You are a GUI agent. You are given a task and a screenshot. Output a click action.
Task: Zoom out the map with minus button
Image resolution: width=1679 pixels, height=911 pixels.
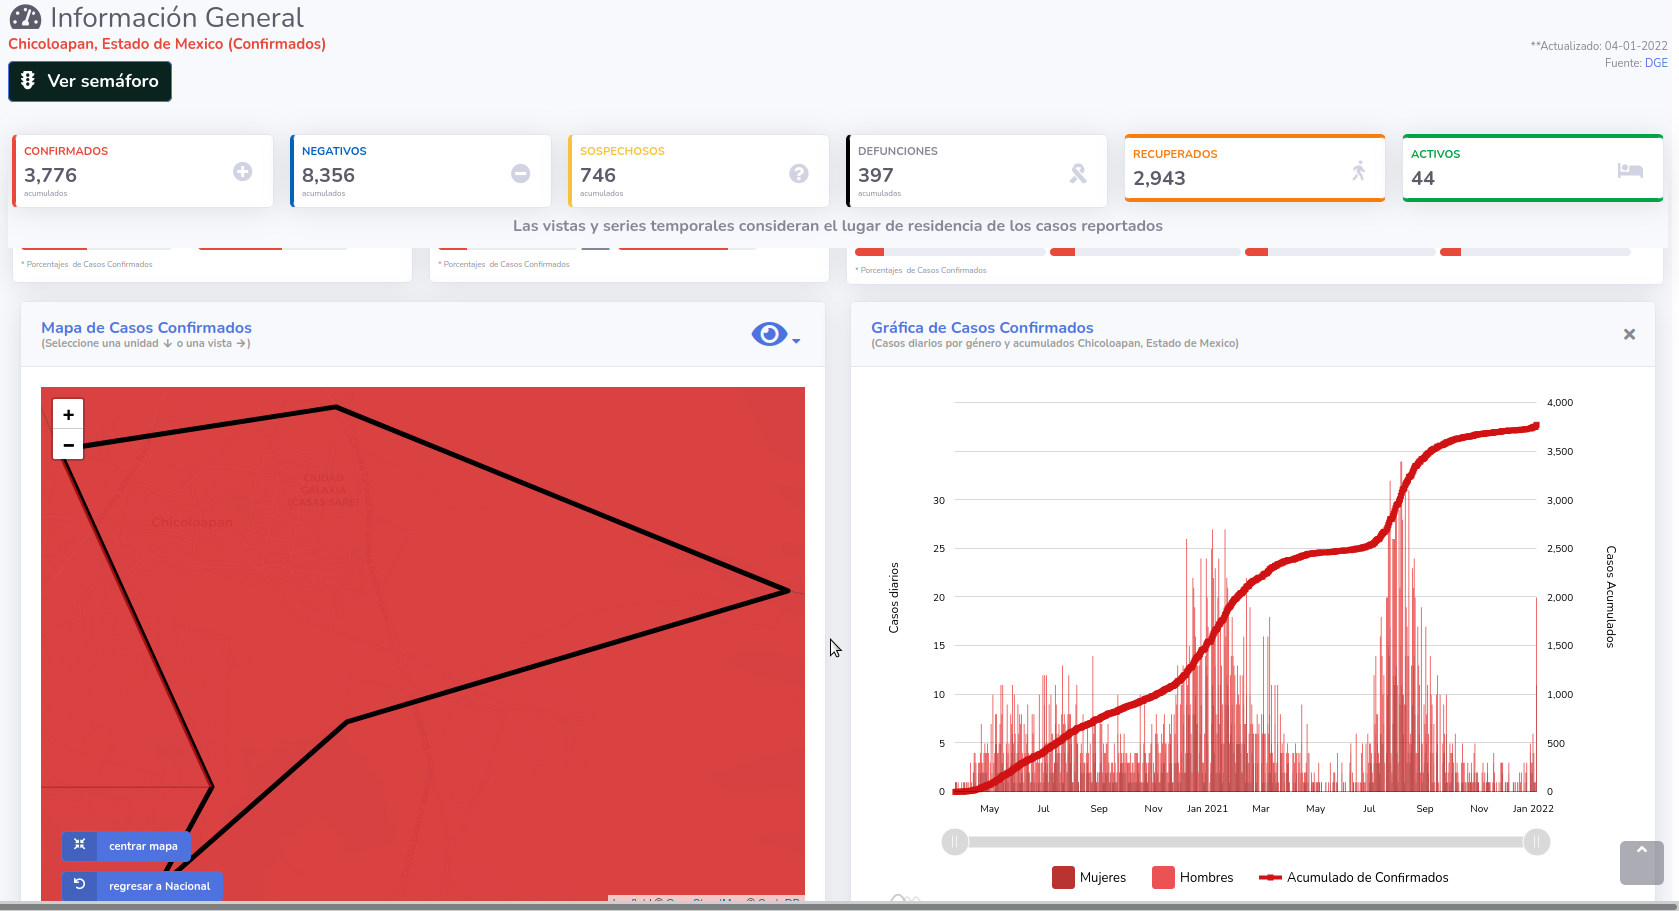click(x=68, y=445)
